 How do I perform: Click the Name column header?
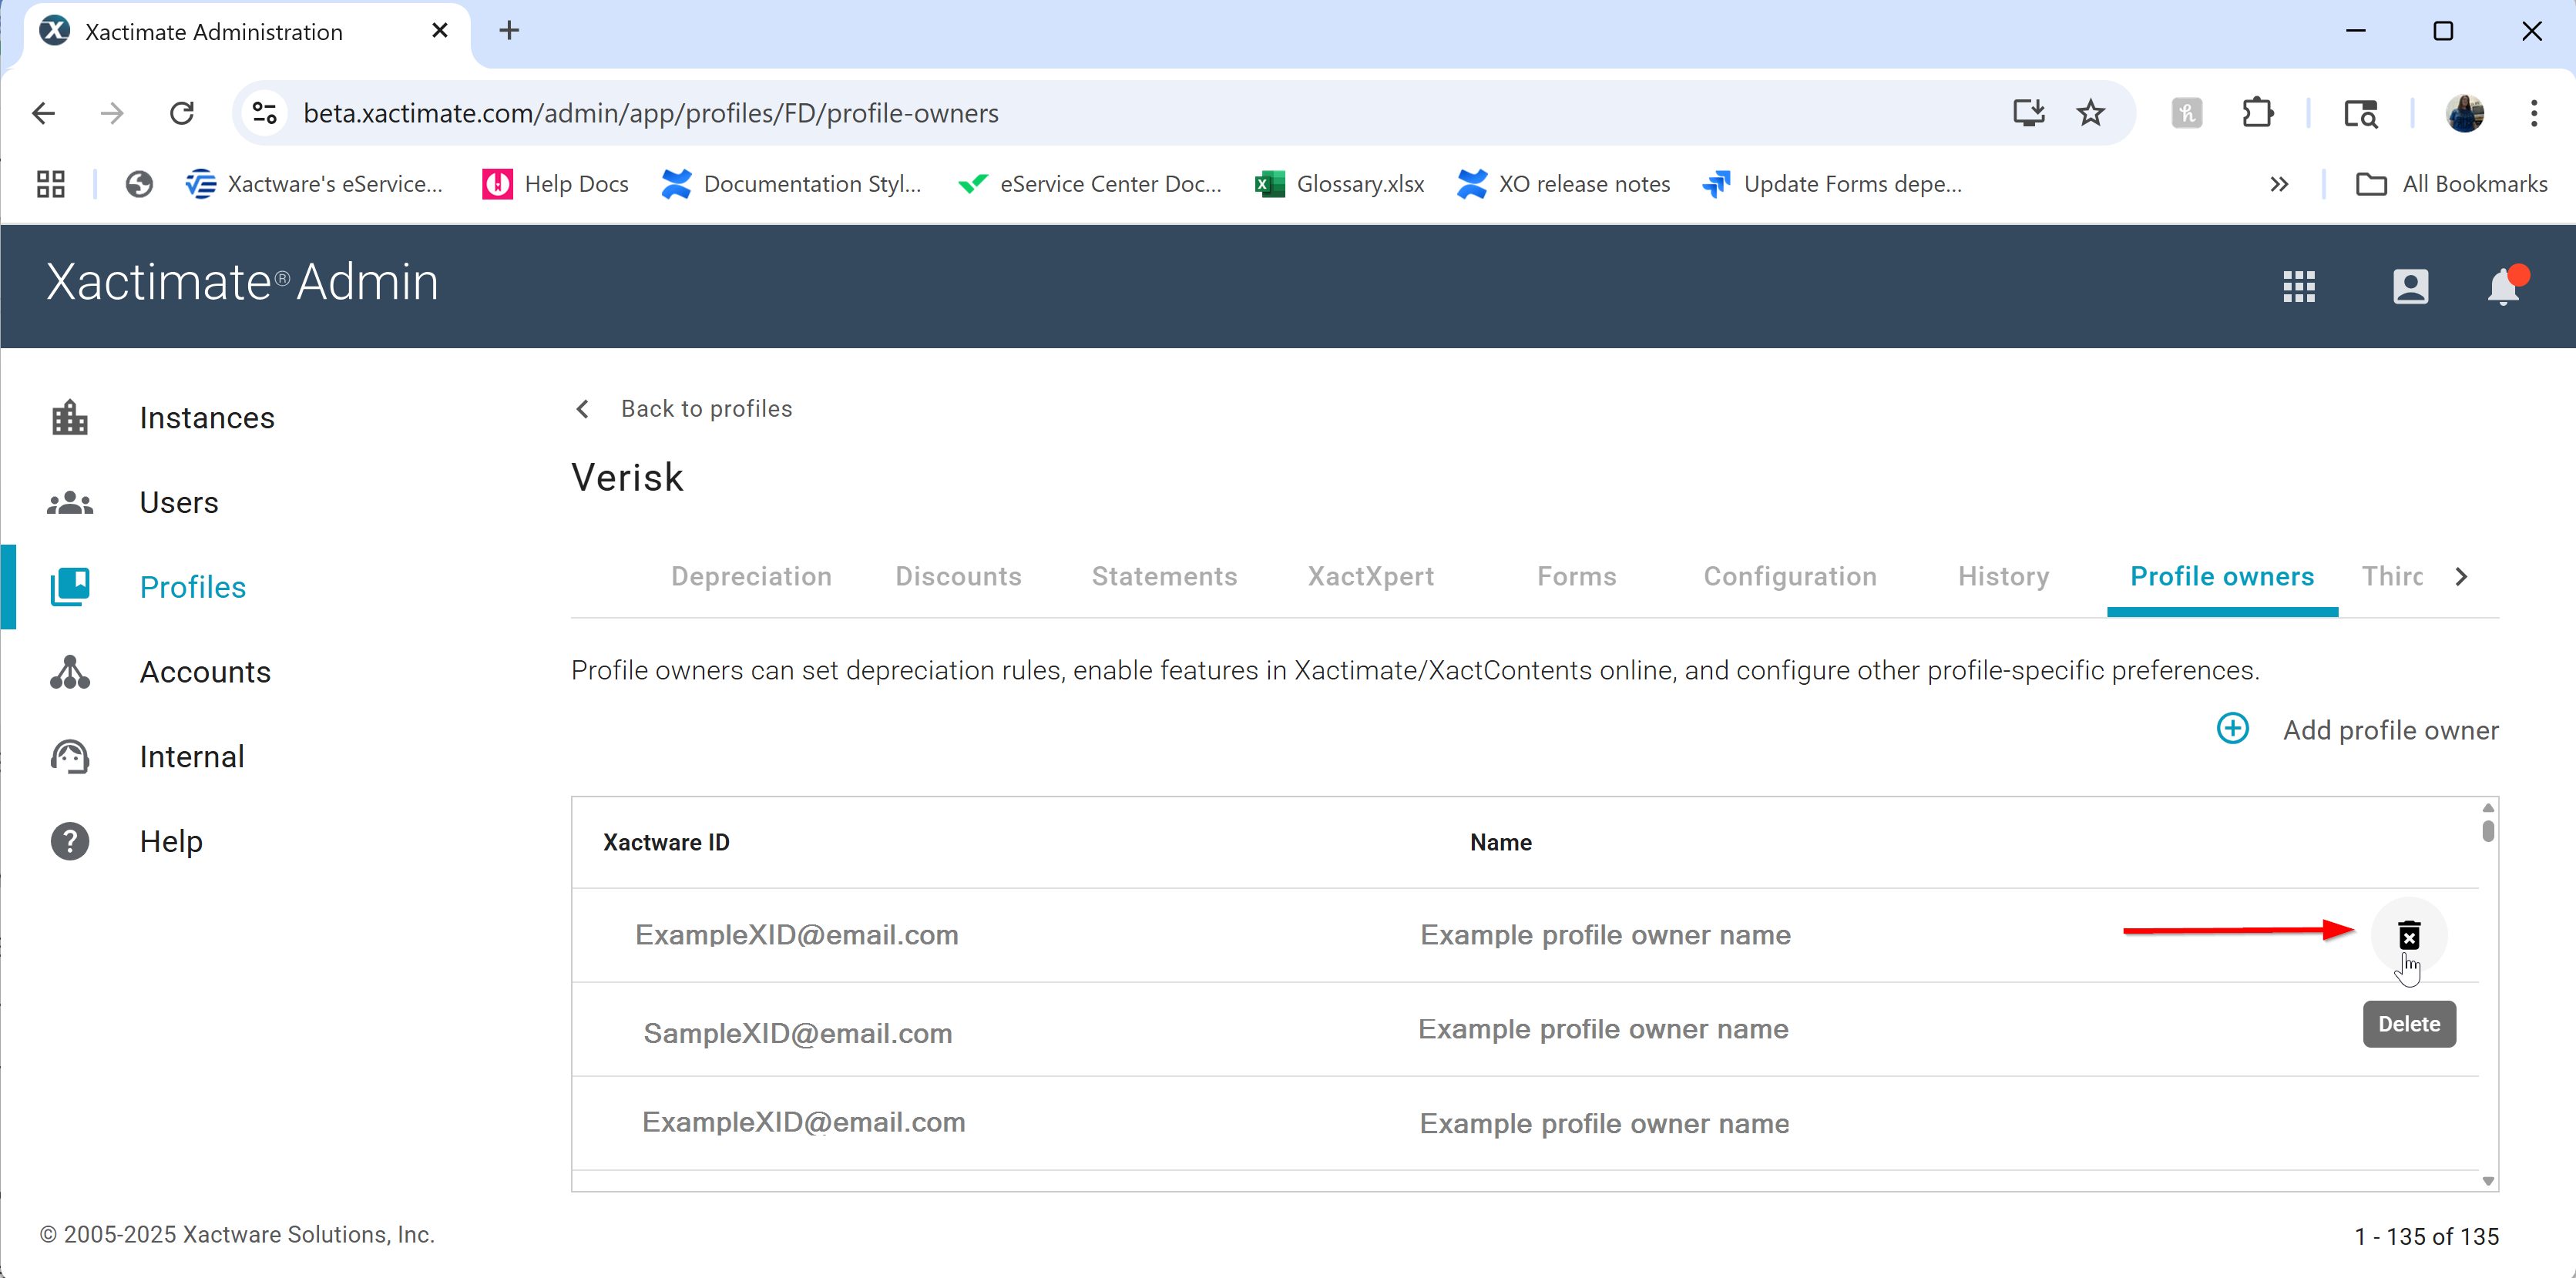1500,842
